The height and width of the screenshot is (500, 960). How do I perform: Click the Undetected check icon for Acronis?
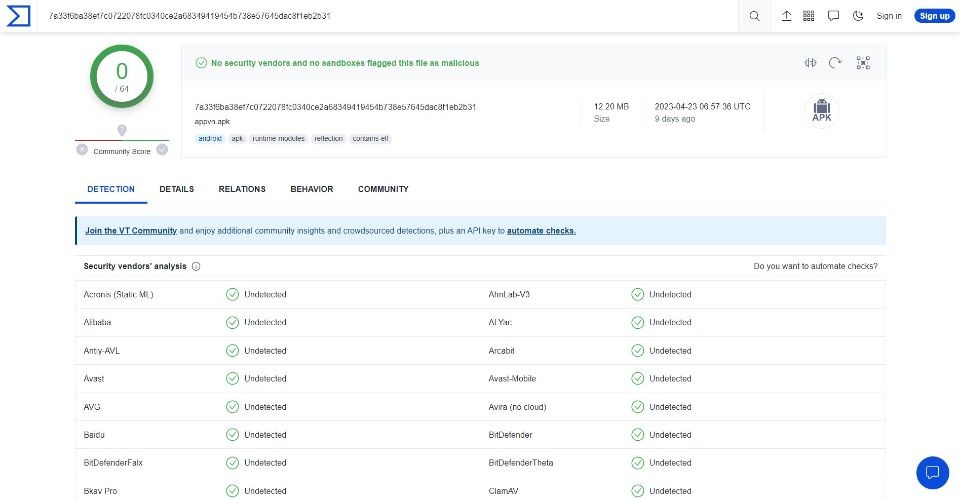[232, 294]
